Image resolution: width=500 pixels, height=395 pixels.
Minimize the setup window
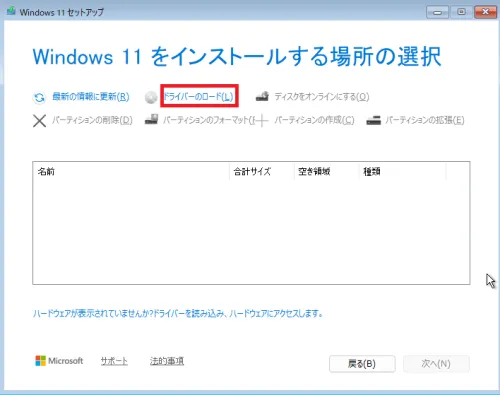click(437, 12)
